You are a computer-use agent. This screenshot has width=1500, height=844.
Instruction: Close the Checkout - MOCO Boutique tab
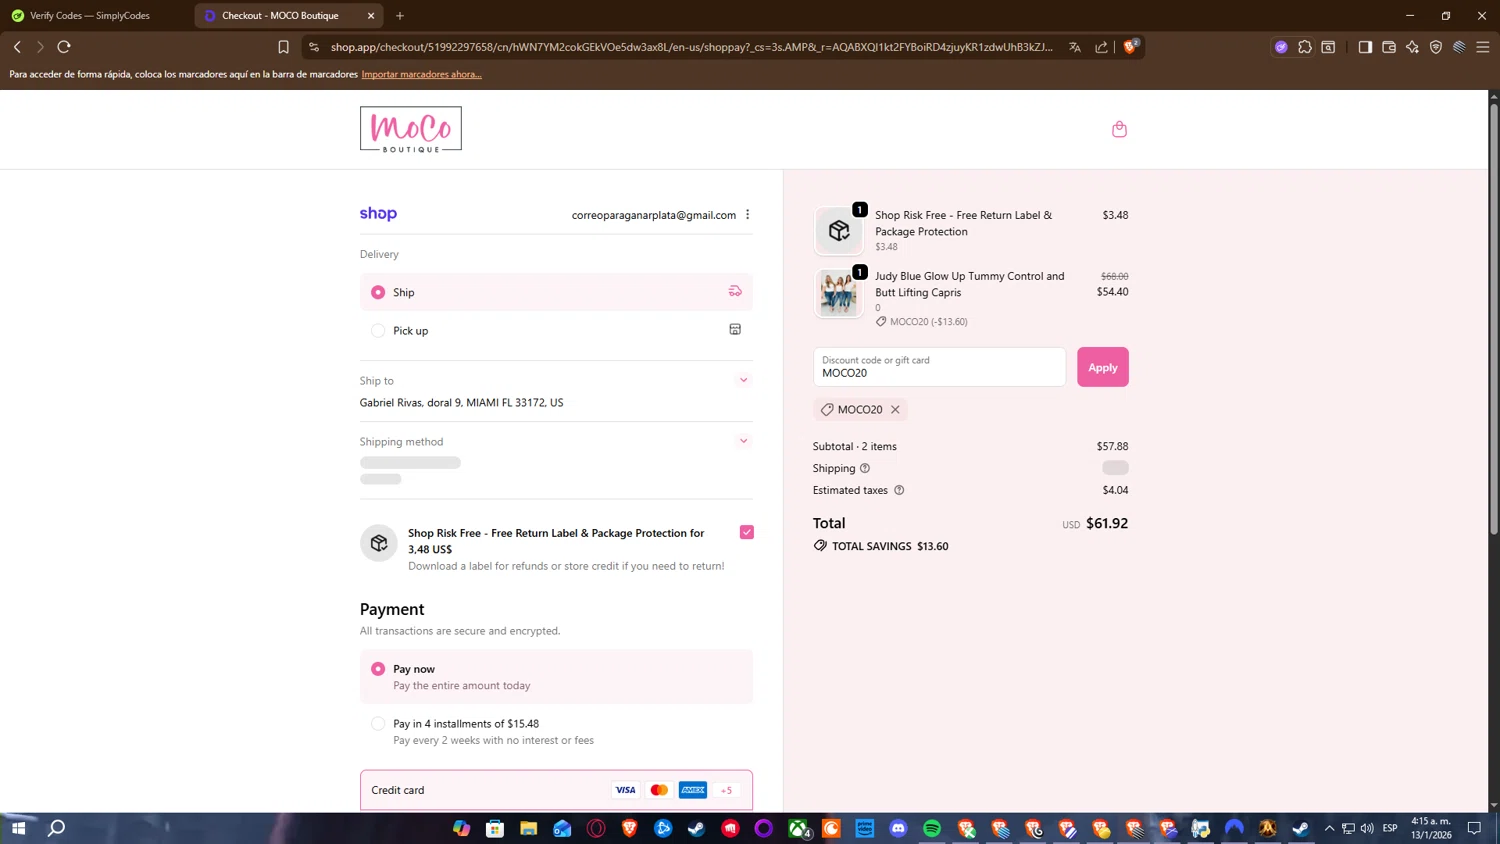[371, 16]
